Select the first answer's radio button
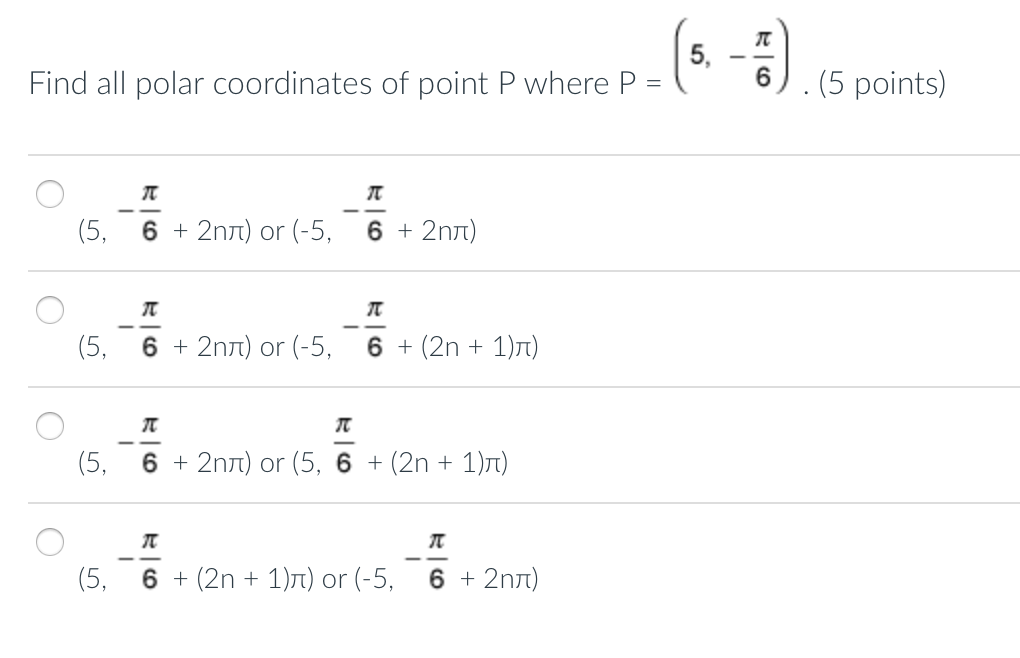 (49, 194)
